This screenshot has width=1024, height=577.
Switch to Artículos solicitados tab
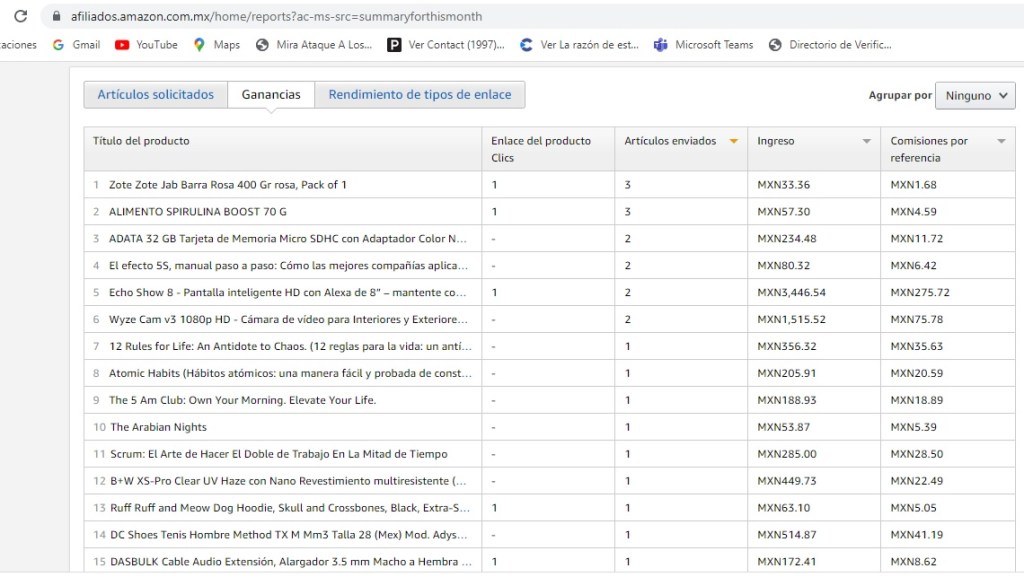[x=155, y=95]
